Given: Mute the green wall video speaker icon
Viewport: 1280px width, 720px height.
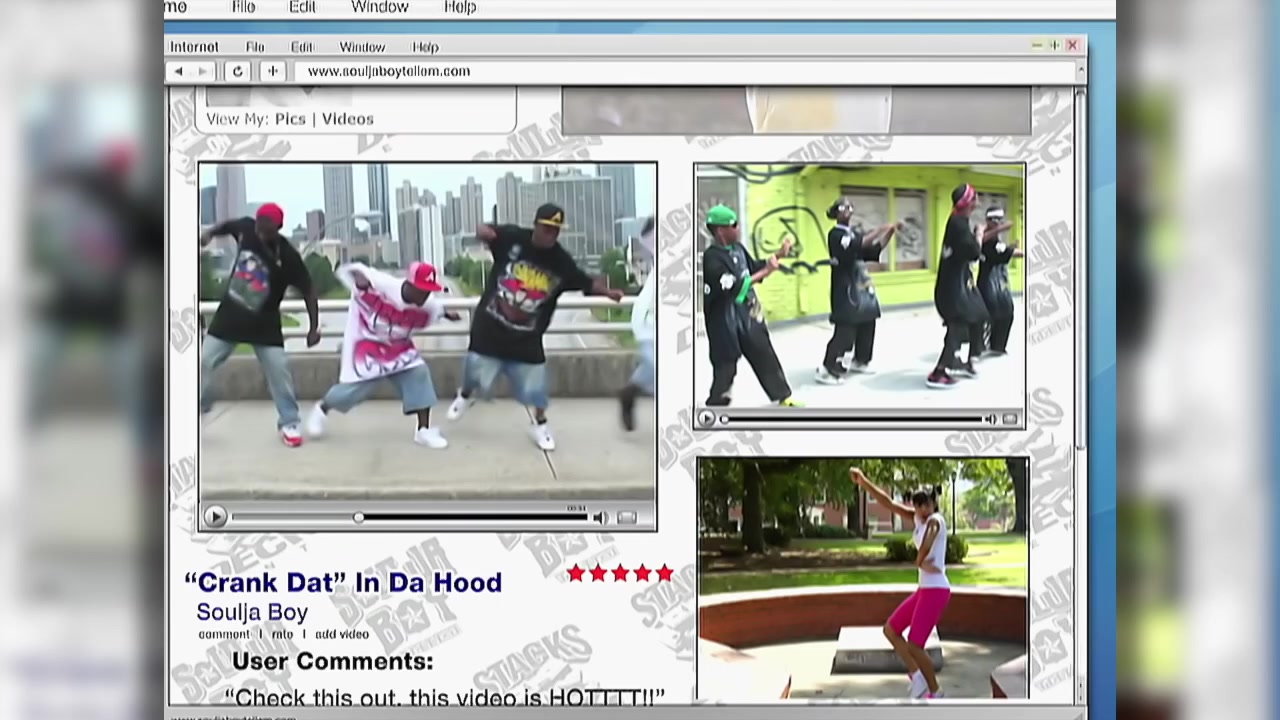Looking at the screenshot, I should [x=991, y=419].
